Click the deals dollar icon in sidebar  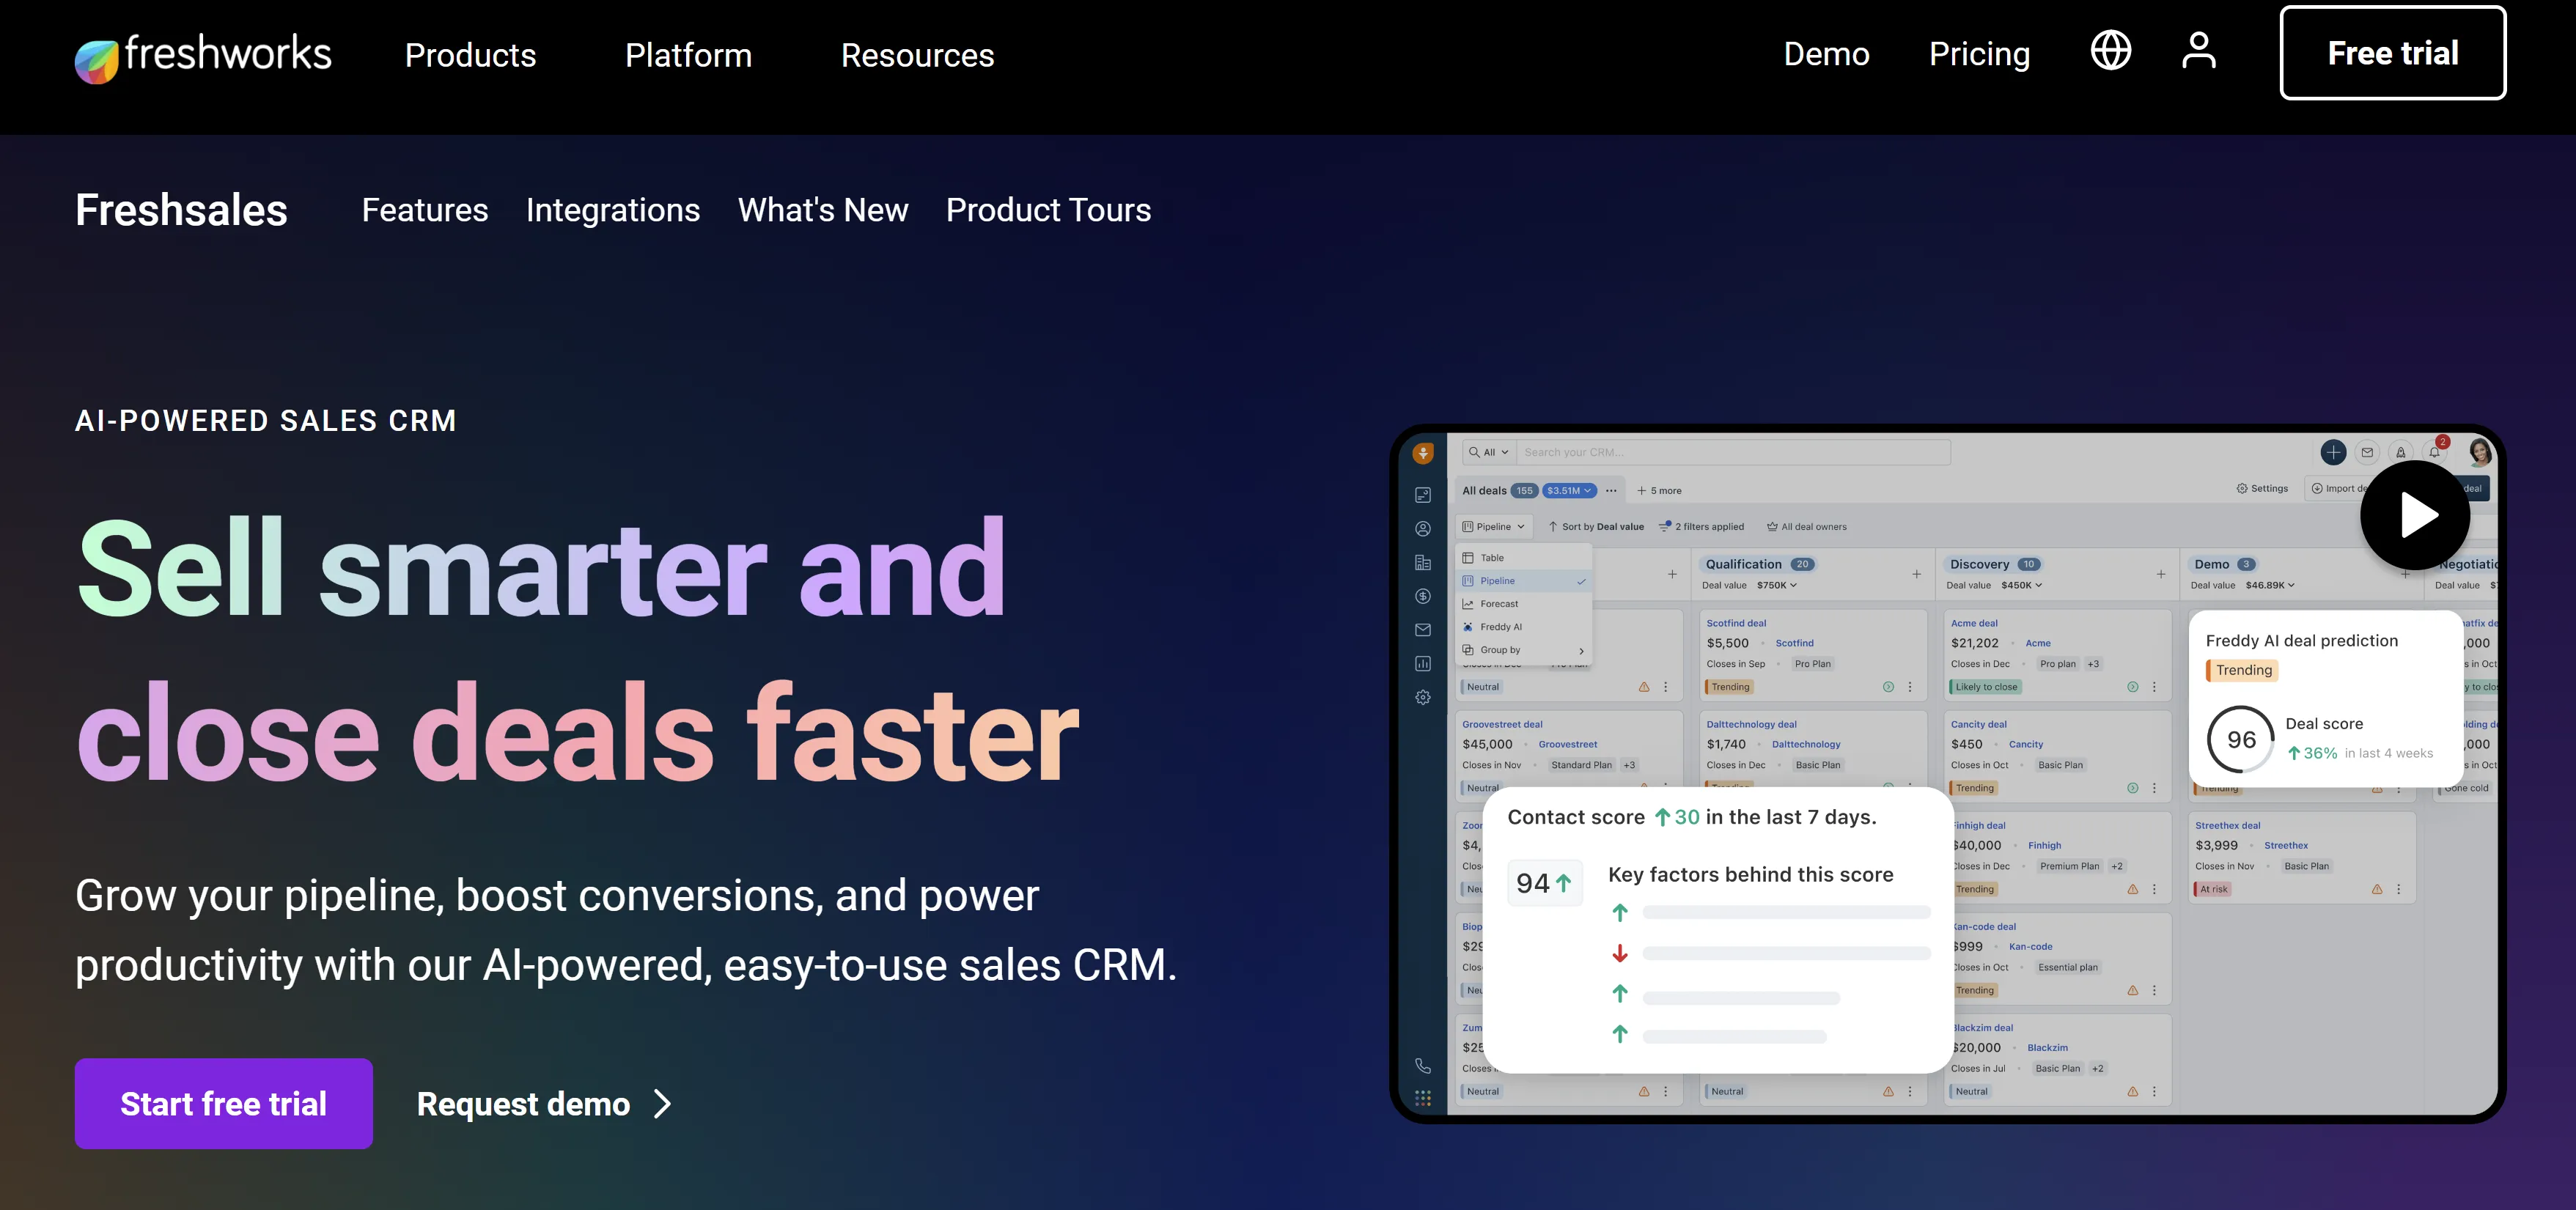(x=1423, y=596)
